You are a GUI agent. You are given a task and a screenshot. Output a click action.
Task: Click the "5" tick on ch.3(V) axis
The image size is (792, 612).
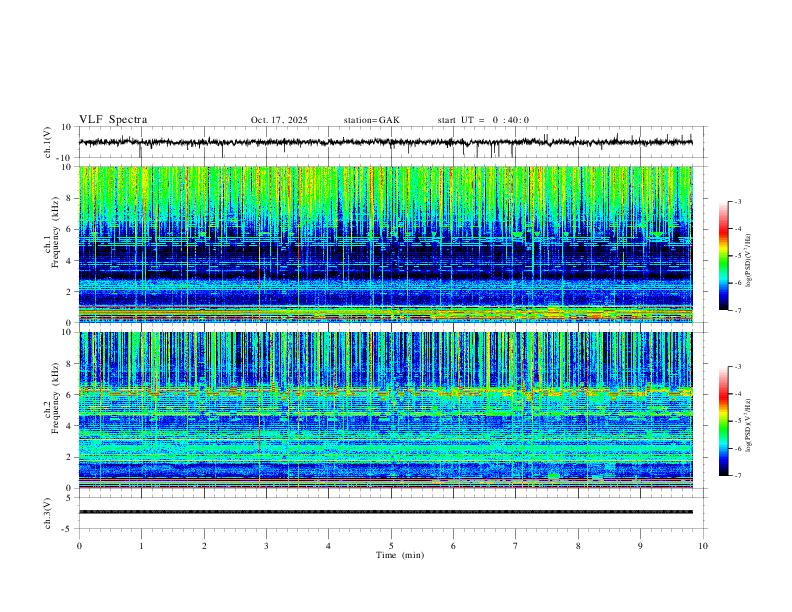point(69,498)
